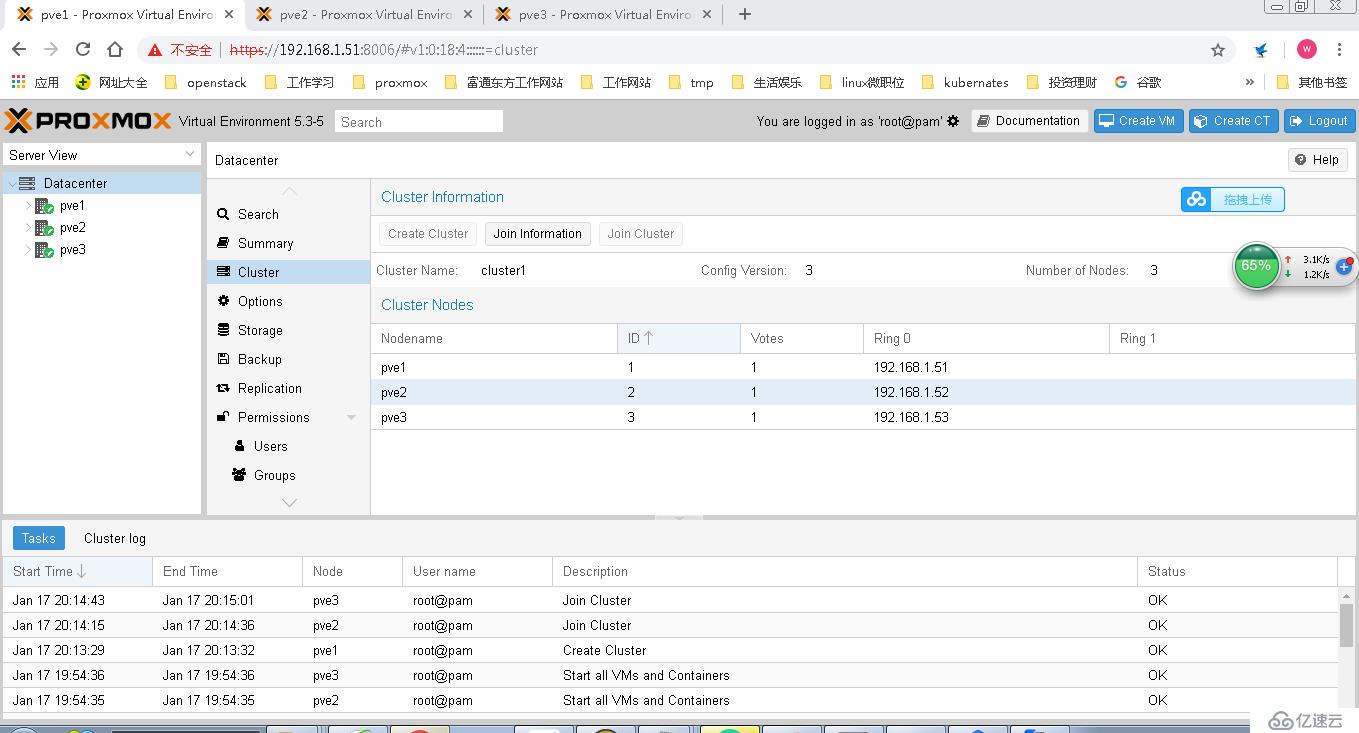Sort by Nodename column header
This screenshot has height=733, width=1359.
494,338
